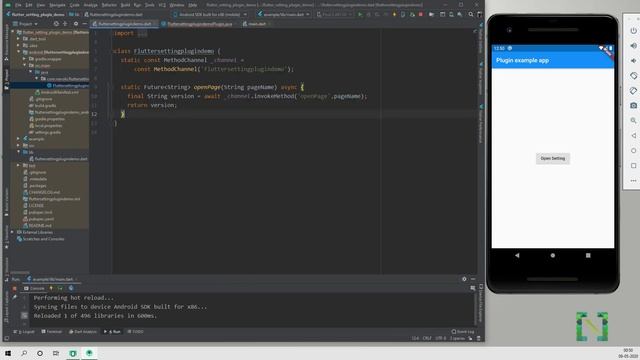Expand the test folder in project tree
Screen dimensions: 640x360
coord(18,165)
